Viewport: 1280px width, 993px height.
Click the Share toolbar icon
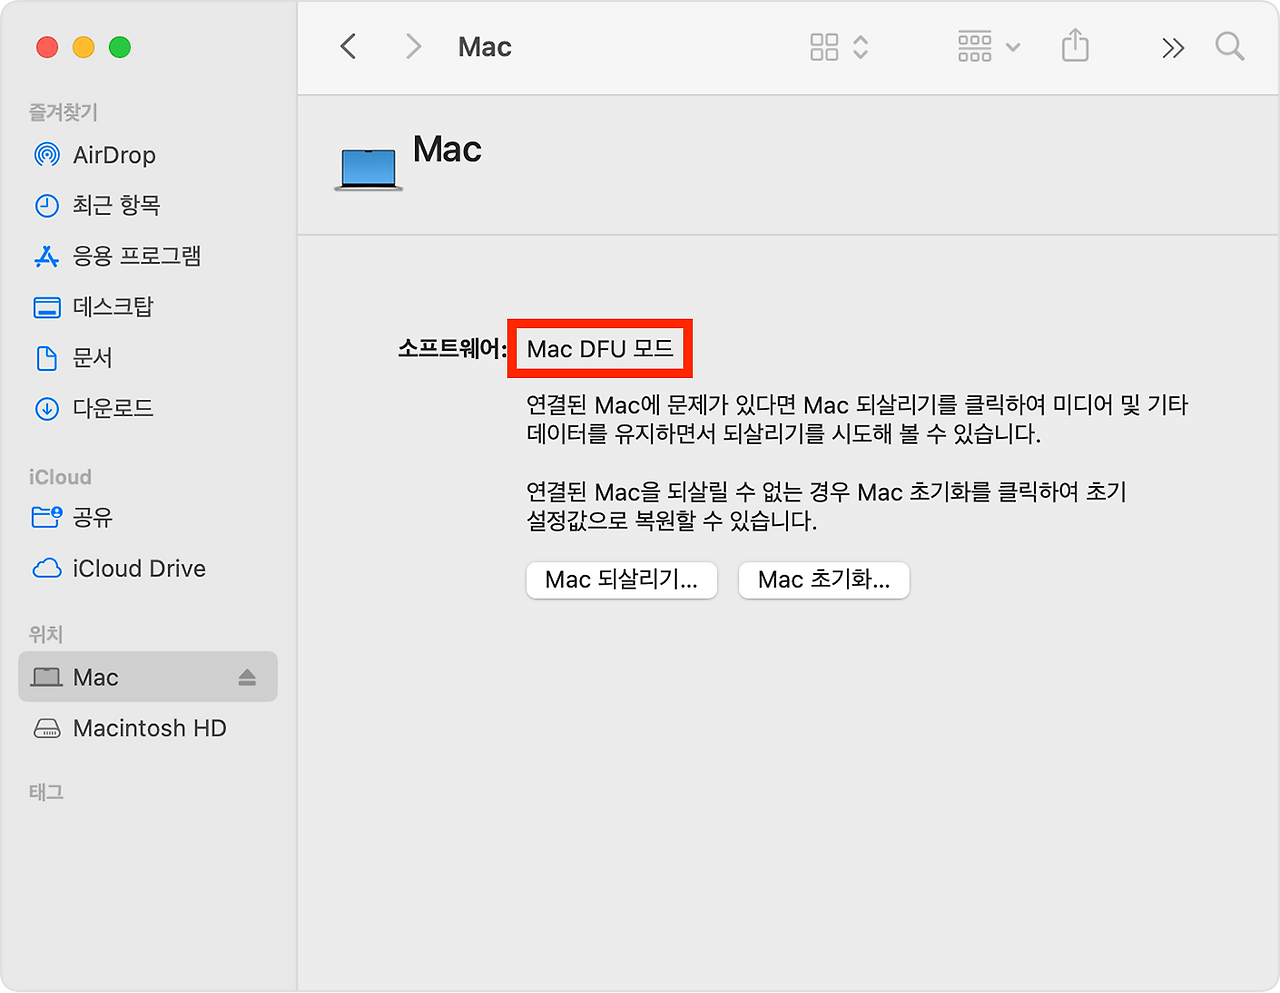click(1075, 46)
